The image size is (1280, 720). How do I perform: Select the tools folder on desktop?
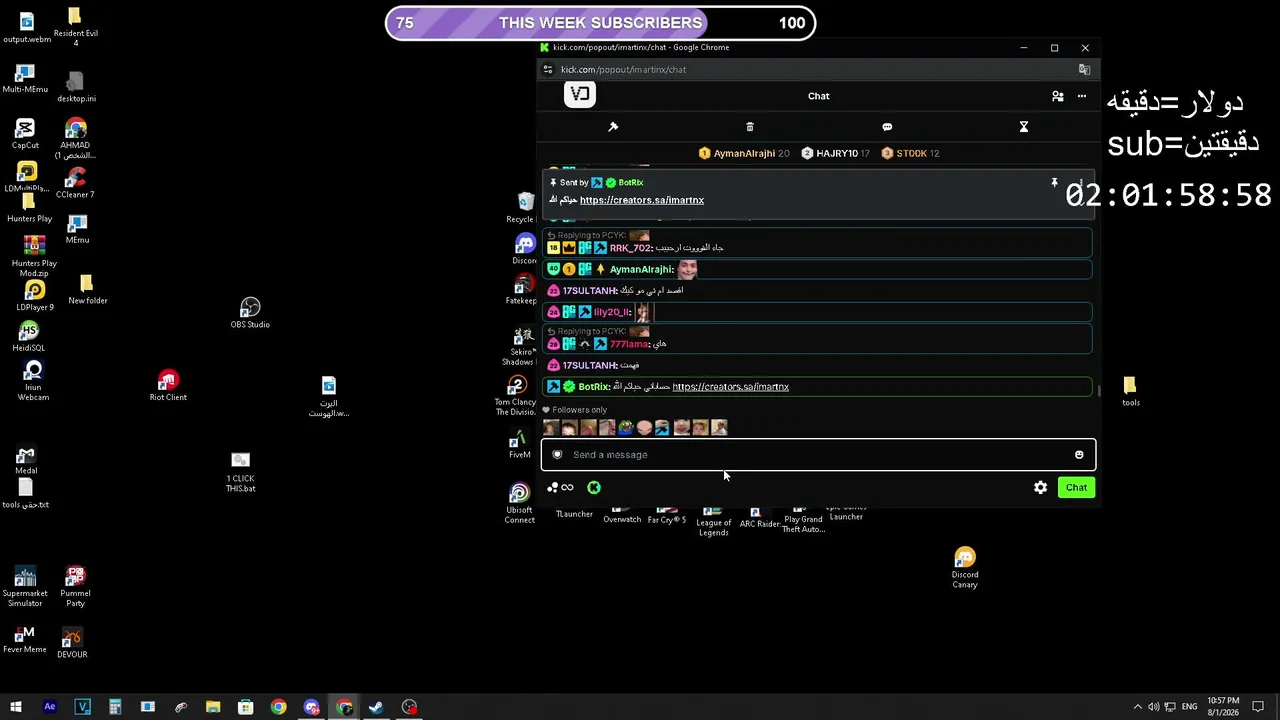tap(1130, 391)
